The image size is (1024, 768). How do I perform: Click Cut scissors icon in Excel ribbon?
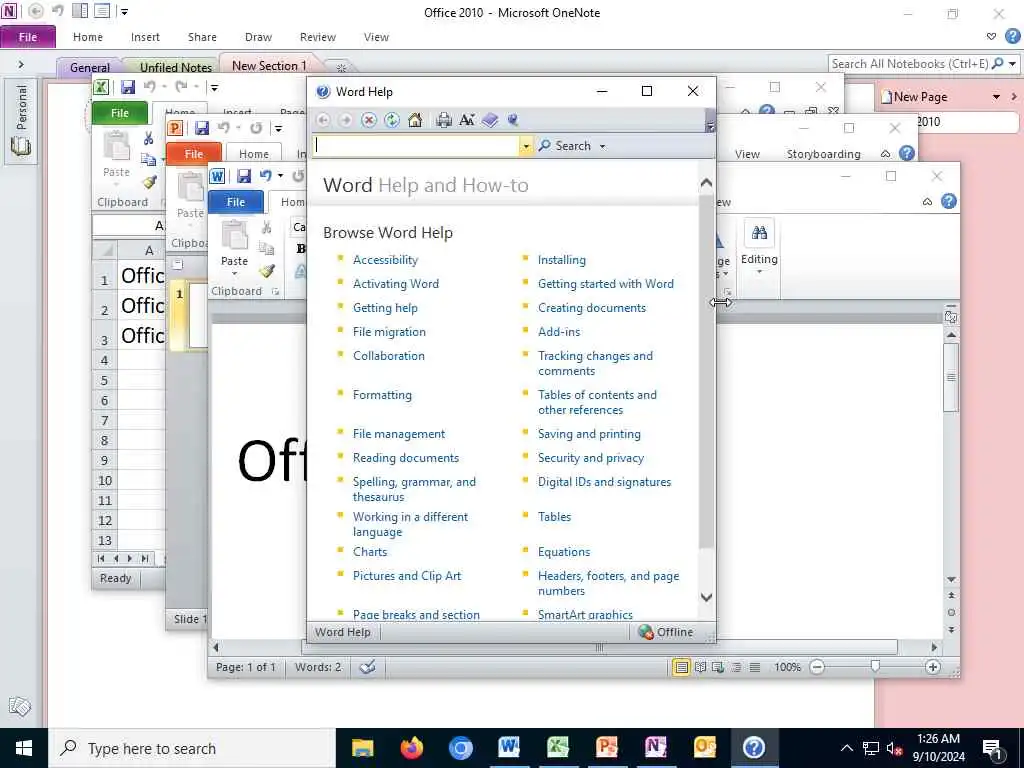tap(148, 138)
